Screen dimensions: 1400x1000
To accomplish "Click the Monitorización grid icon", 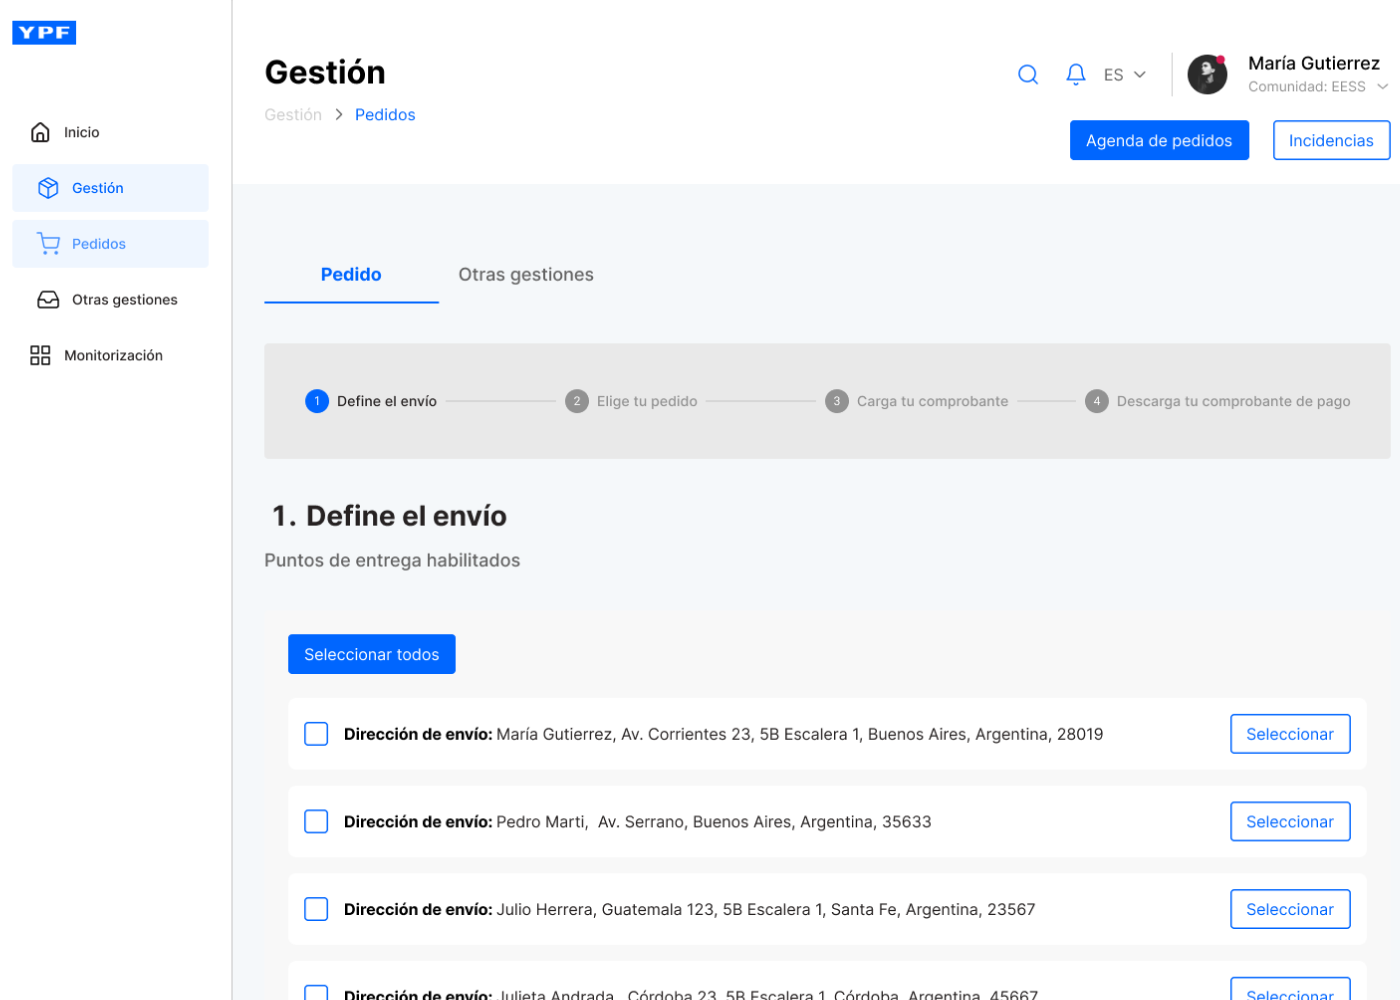I will (40, 356).
